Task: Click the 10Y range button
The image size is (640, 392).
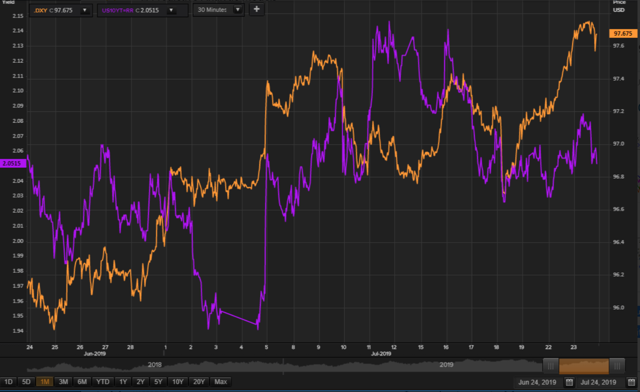Action: [x=178, y=382]
